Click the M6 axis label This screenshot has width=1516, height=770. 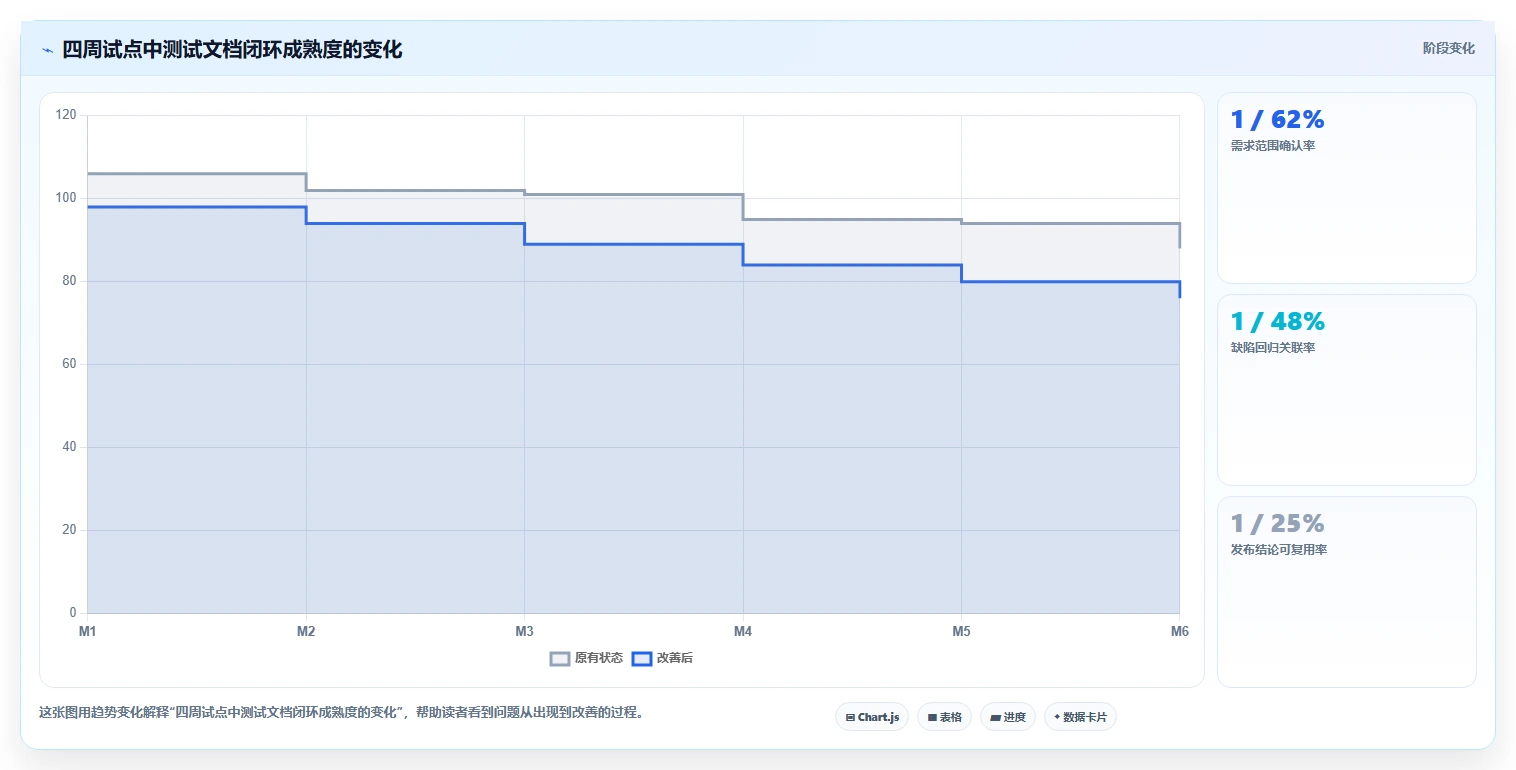pos(1179,631)
